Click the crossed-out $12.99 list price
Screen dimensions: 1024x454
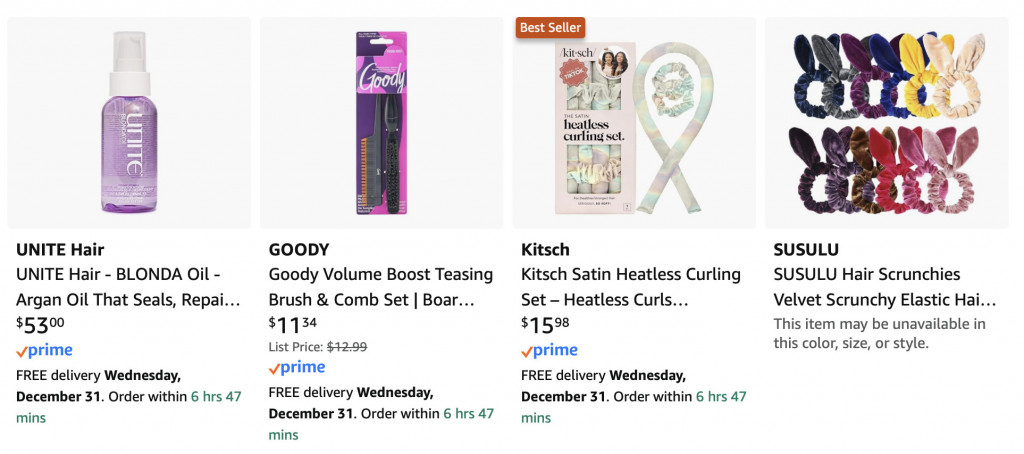347,347
